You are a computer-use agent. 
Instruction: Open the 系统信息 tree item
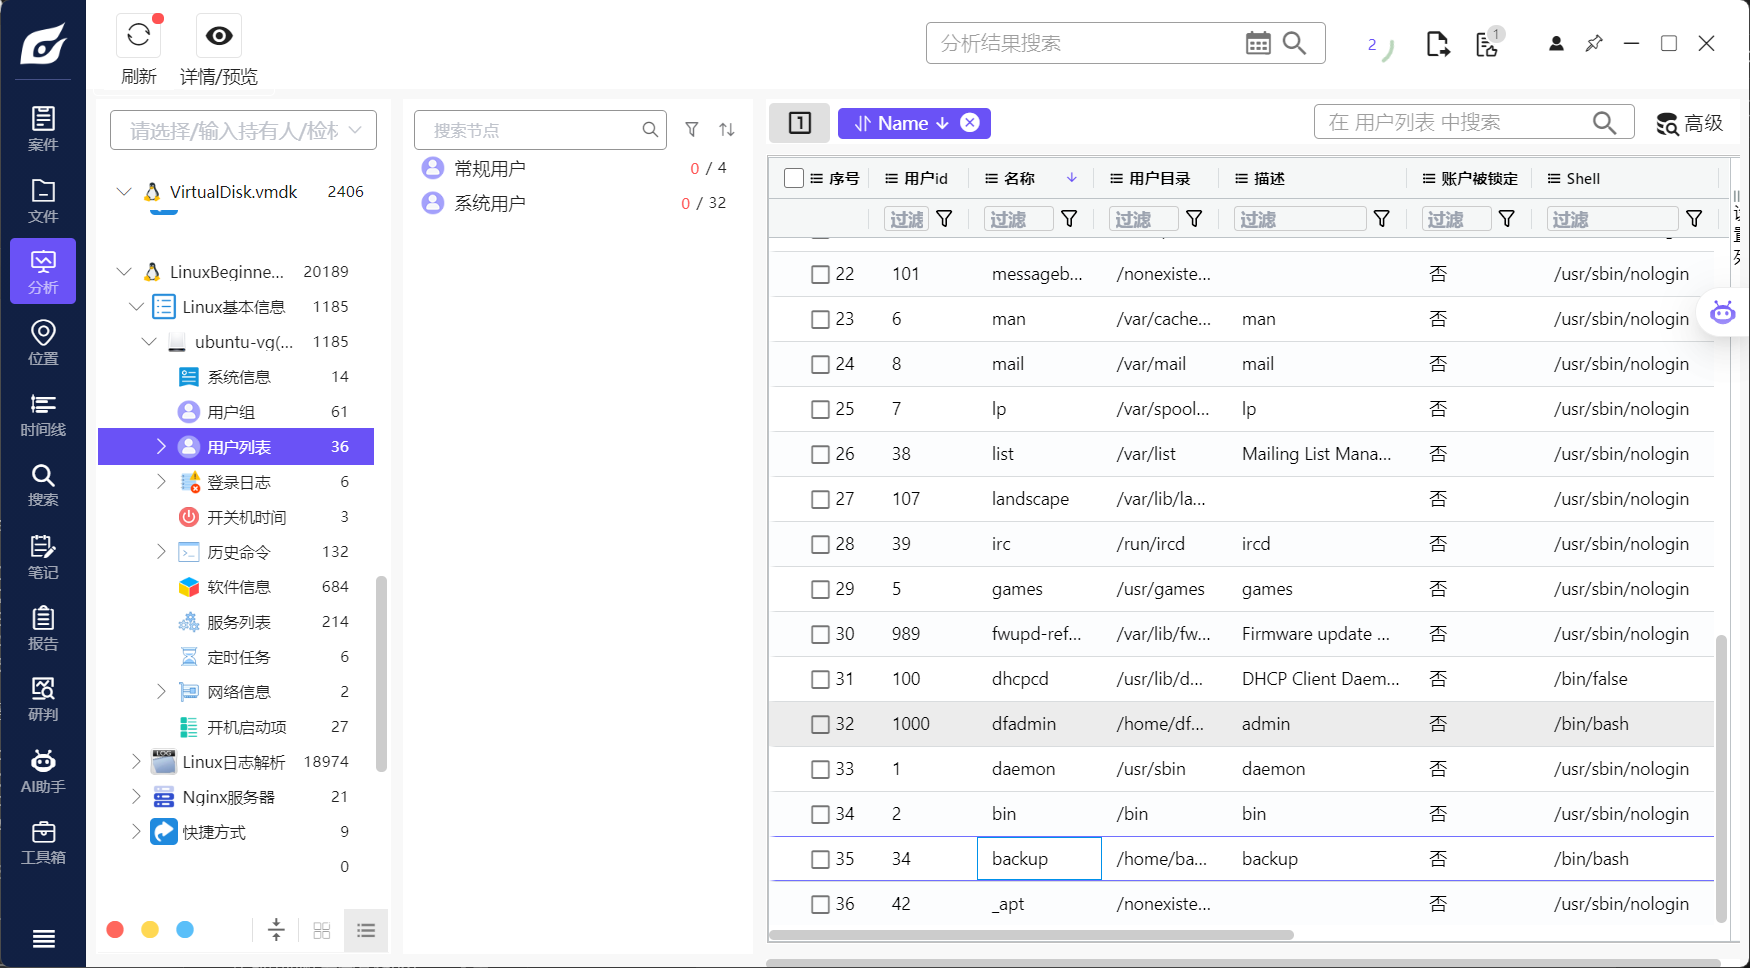(x=238, y=376)
